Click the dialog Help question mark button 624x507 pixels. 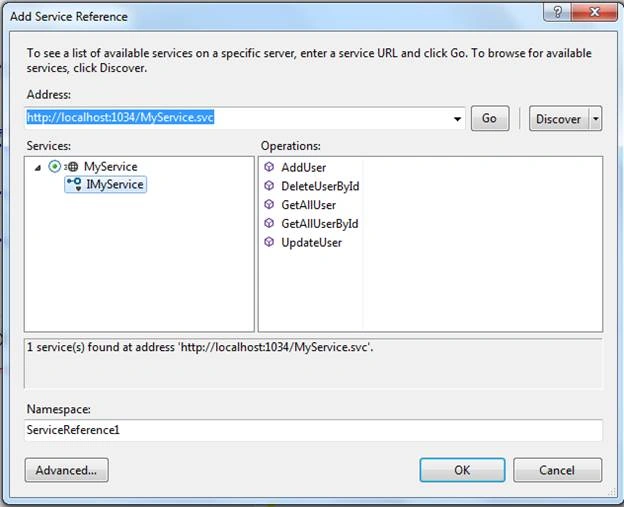[557, 12]
